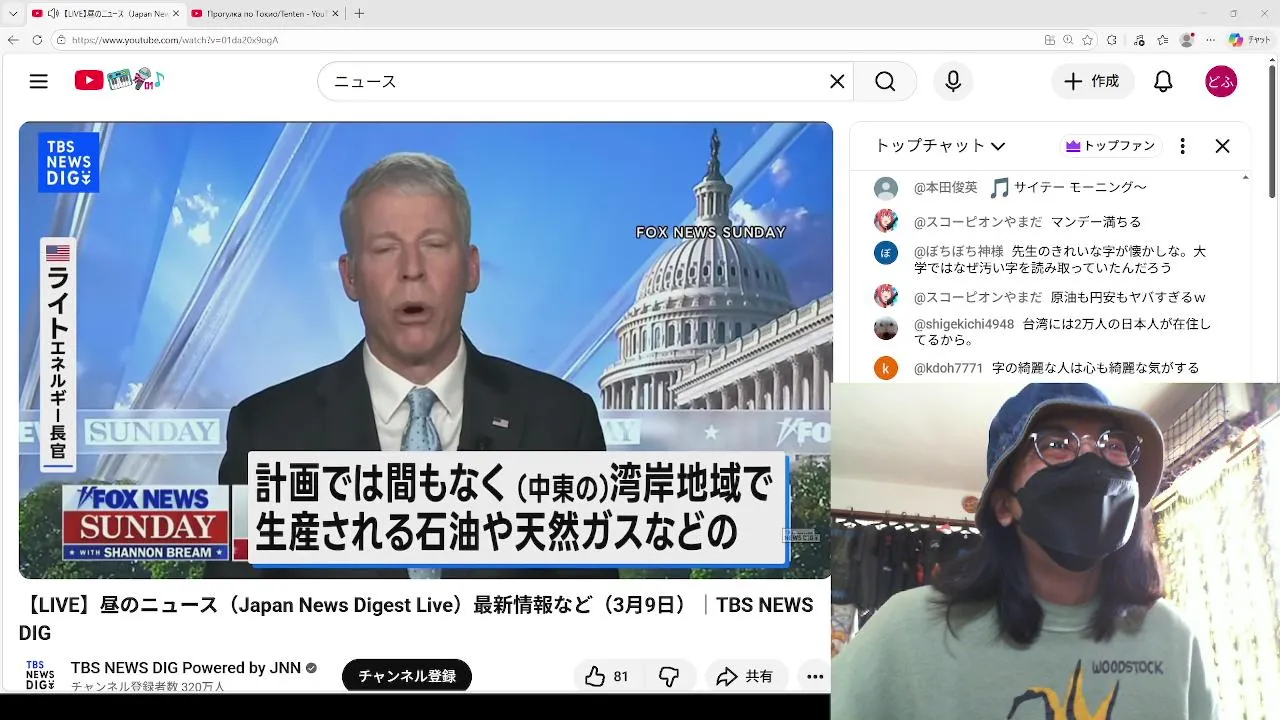Mute the tab via speaker icon
This screenshot has width=1280, height=720.
(x=52, y=13)
